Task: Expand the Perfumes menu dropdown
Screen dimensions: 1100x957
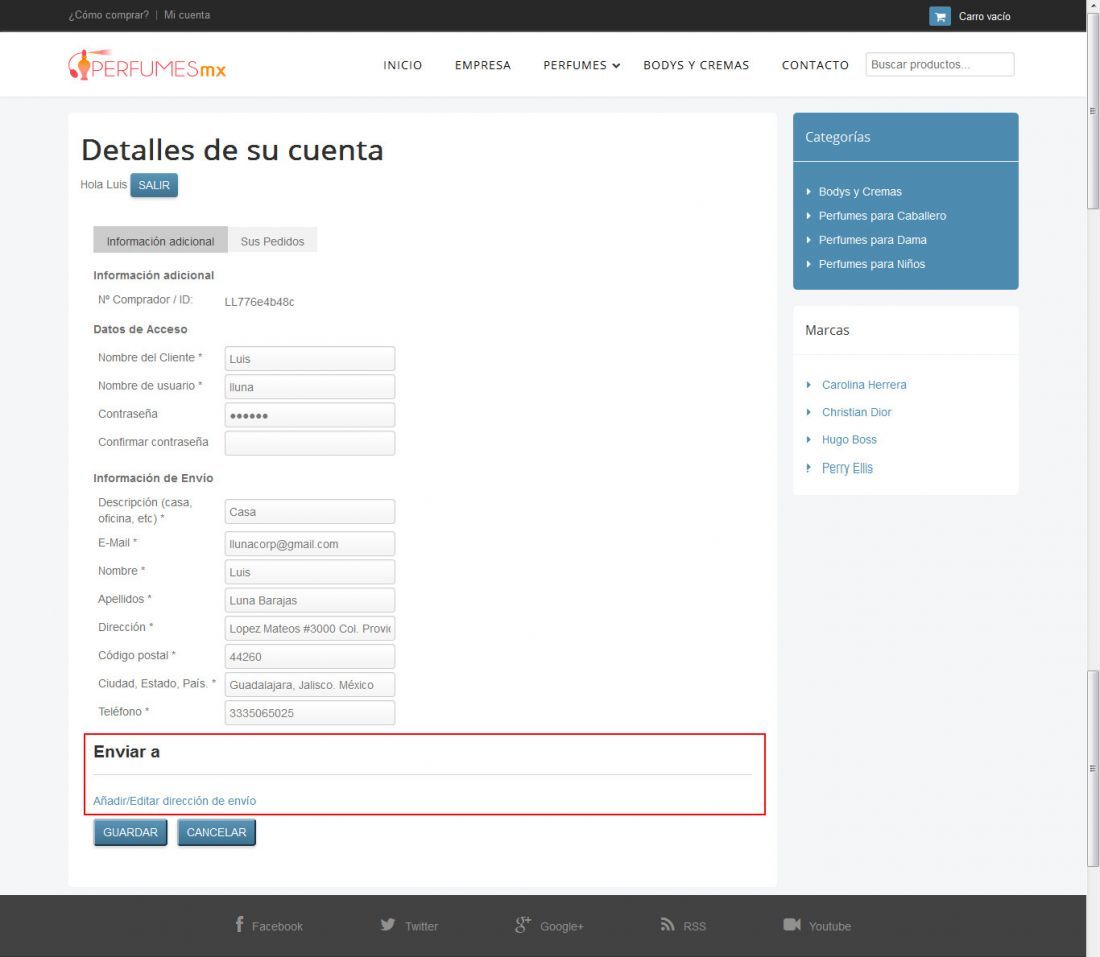Action: pos(582,65)
